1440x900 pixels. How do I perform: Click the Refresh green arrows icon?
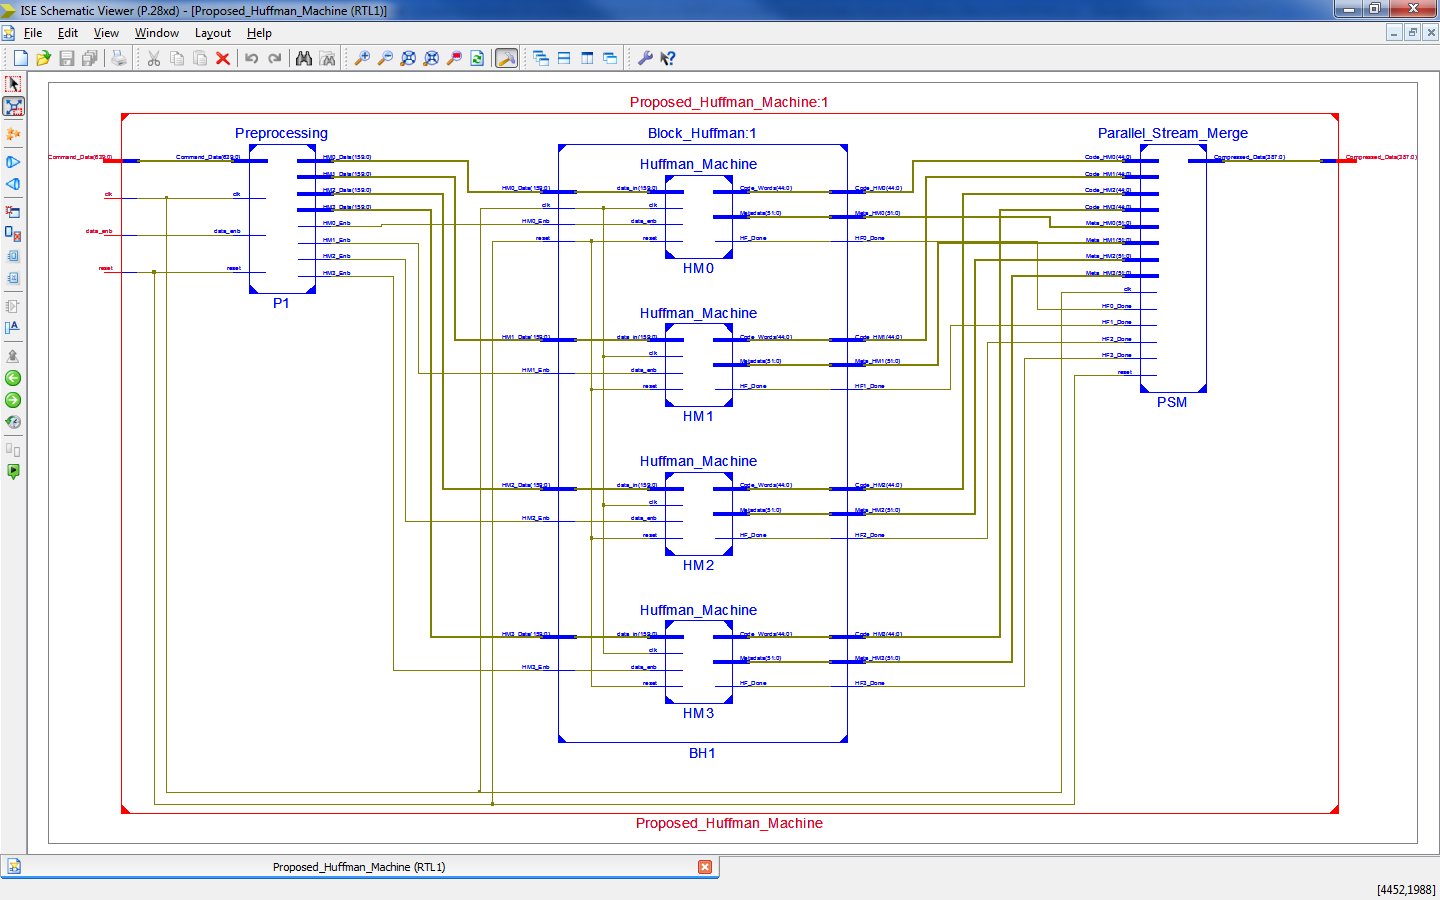click(477, 58)
